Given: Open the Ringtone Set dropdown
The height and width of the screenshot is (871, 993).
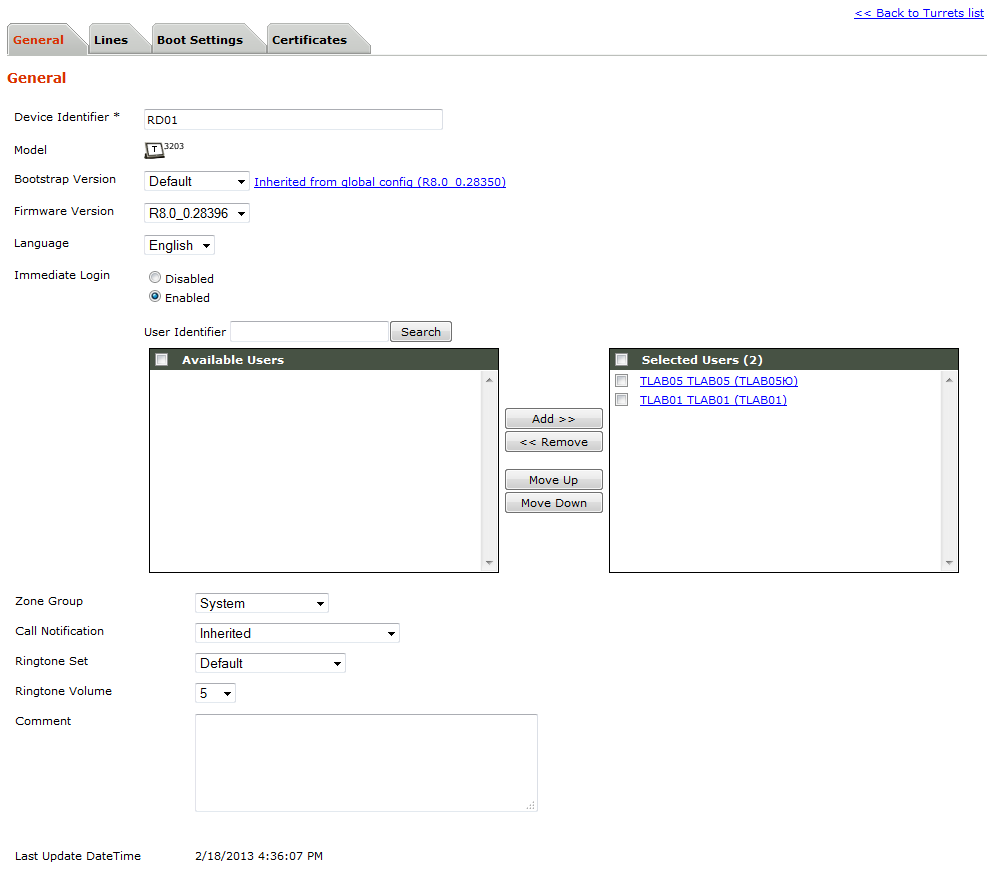Looking at the screenshot, I should click(x=270, y=663).
